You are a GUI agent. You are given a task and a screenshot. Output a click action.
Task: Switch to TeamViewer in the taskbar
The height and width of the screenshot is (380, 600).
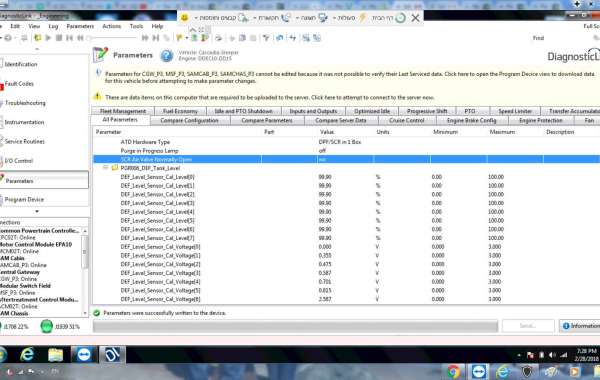point(84,355)
